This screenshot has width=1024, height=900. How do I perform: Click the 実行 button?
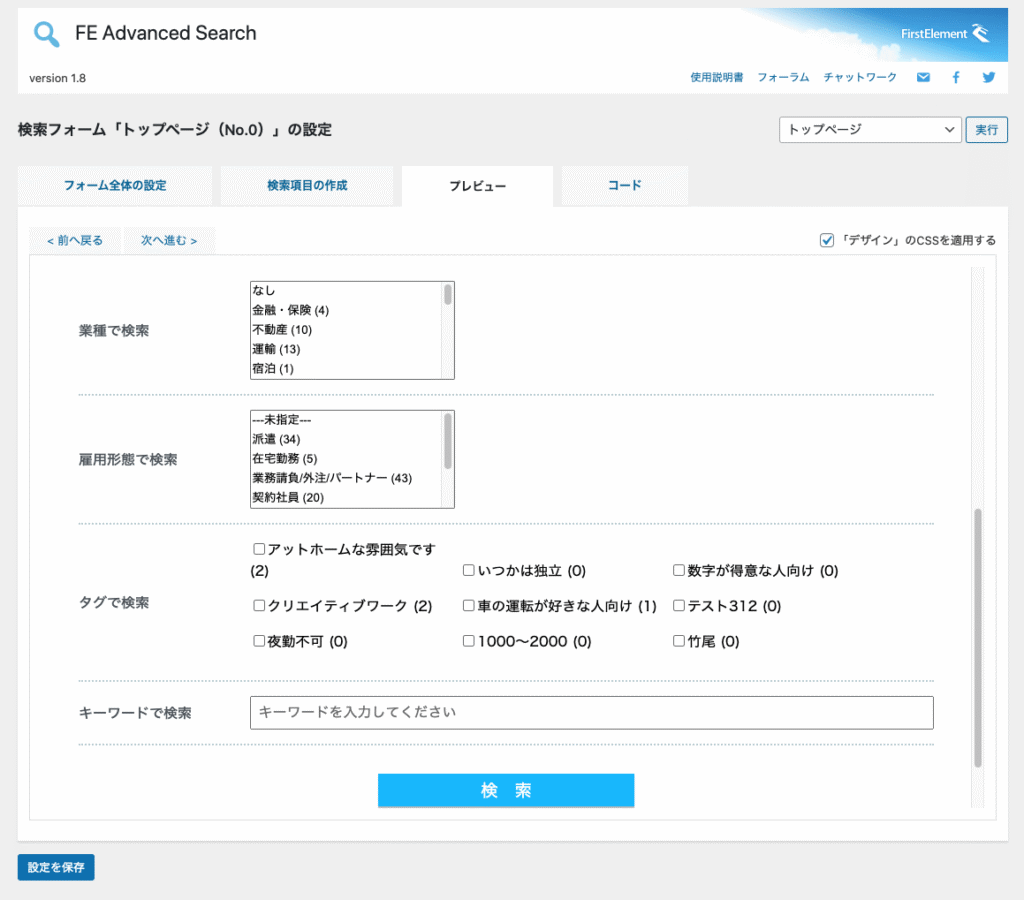[986, 129]
